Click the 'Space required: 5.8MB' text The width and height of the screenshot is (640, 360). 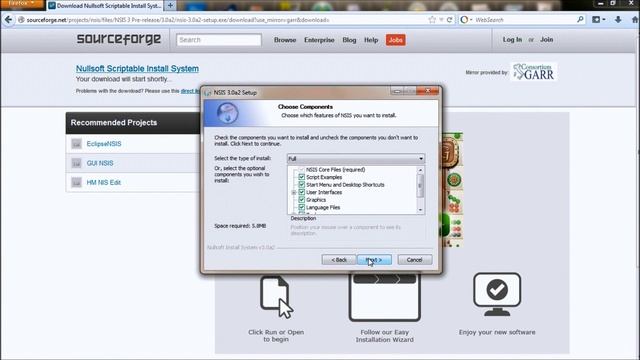[x=240, y=226]
